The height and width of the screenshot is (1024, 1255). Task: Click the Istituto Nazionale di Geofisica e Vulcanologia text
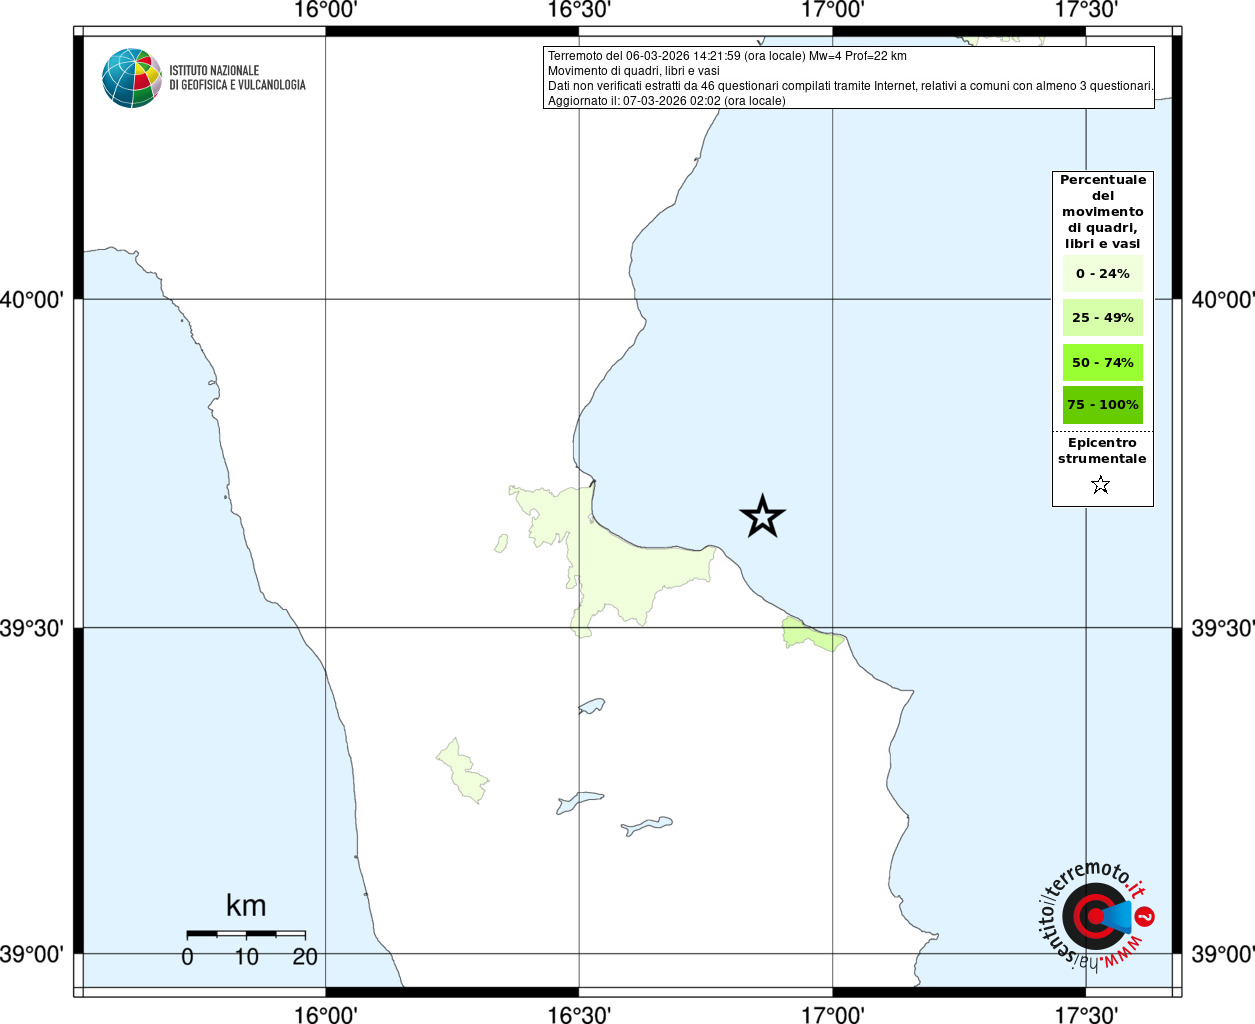237,78
